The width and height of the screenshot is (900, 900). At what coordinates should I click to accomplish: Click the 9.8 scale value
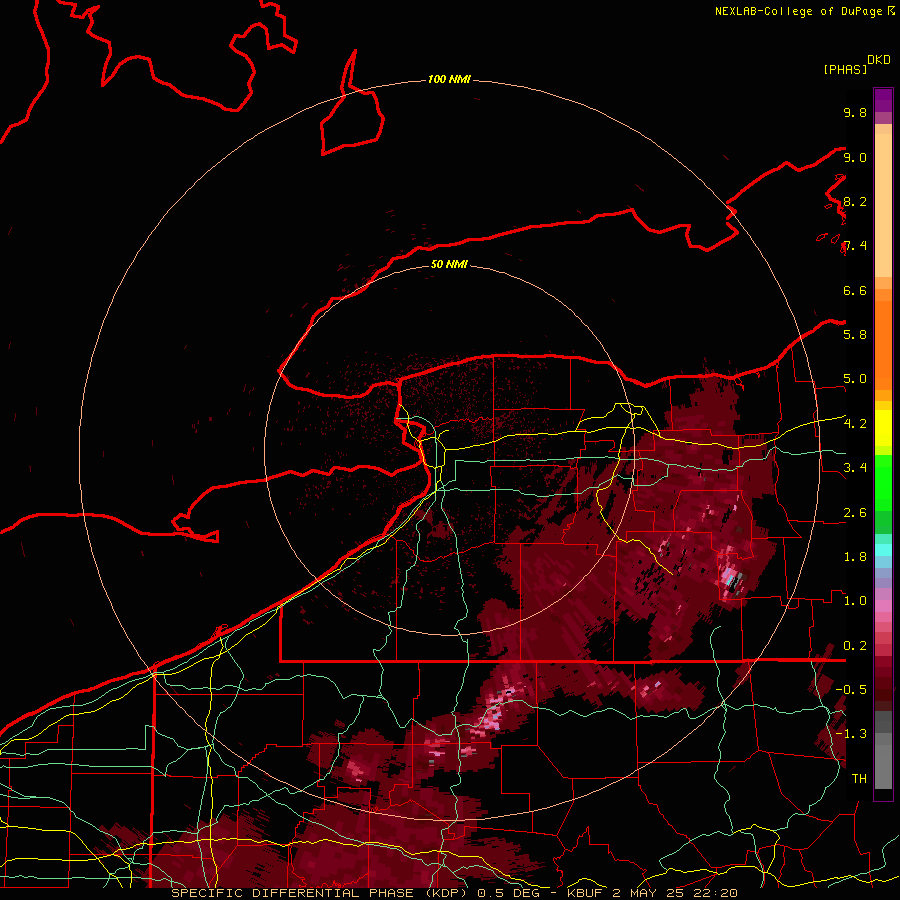coord(855,113)
